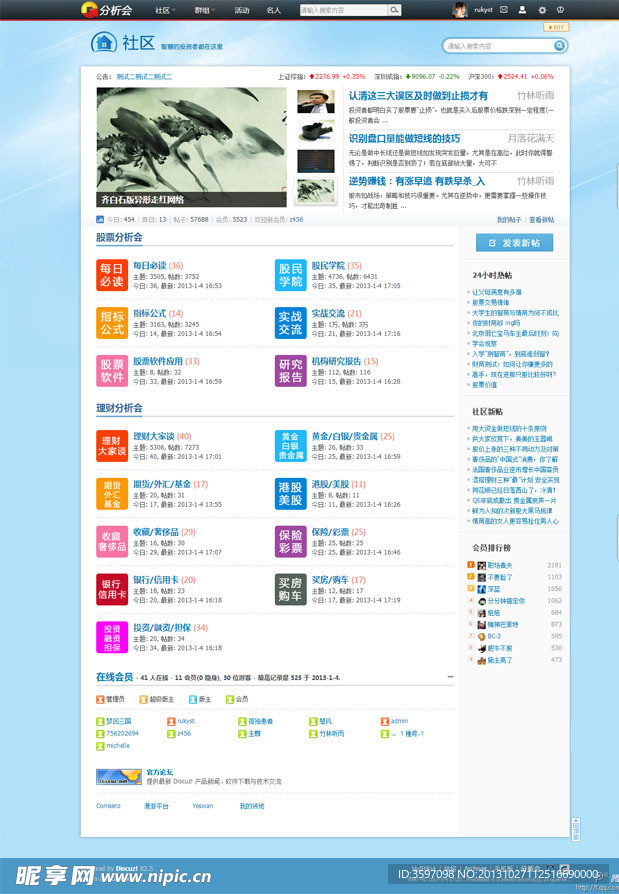Open the Discuz.net banner image
The height and width of the screenshot is (894, 619).
(x=119, y=777)
